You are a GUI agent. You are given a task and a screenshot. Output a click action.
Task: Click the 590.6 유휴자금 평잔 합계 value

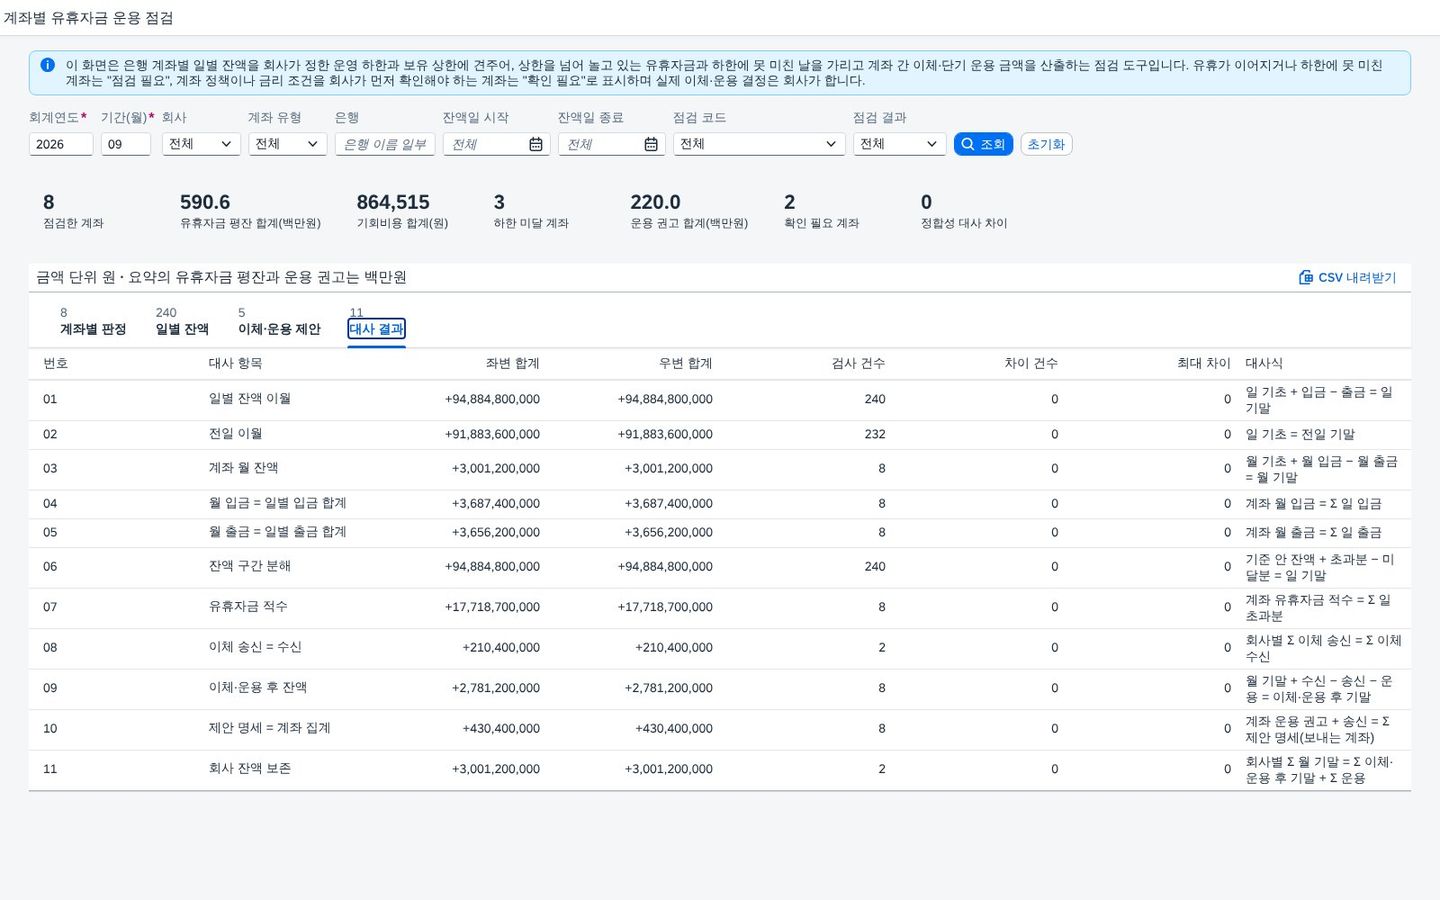tap(205, 202)
